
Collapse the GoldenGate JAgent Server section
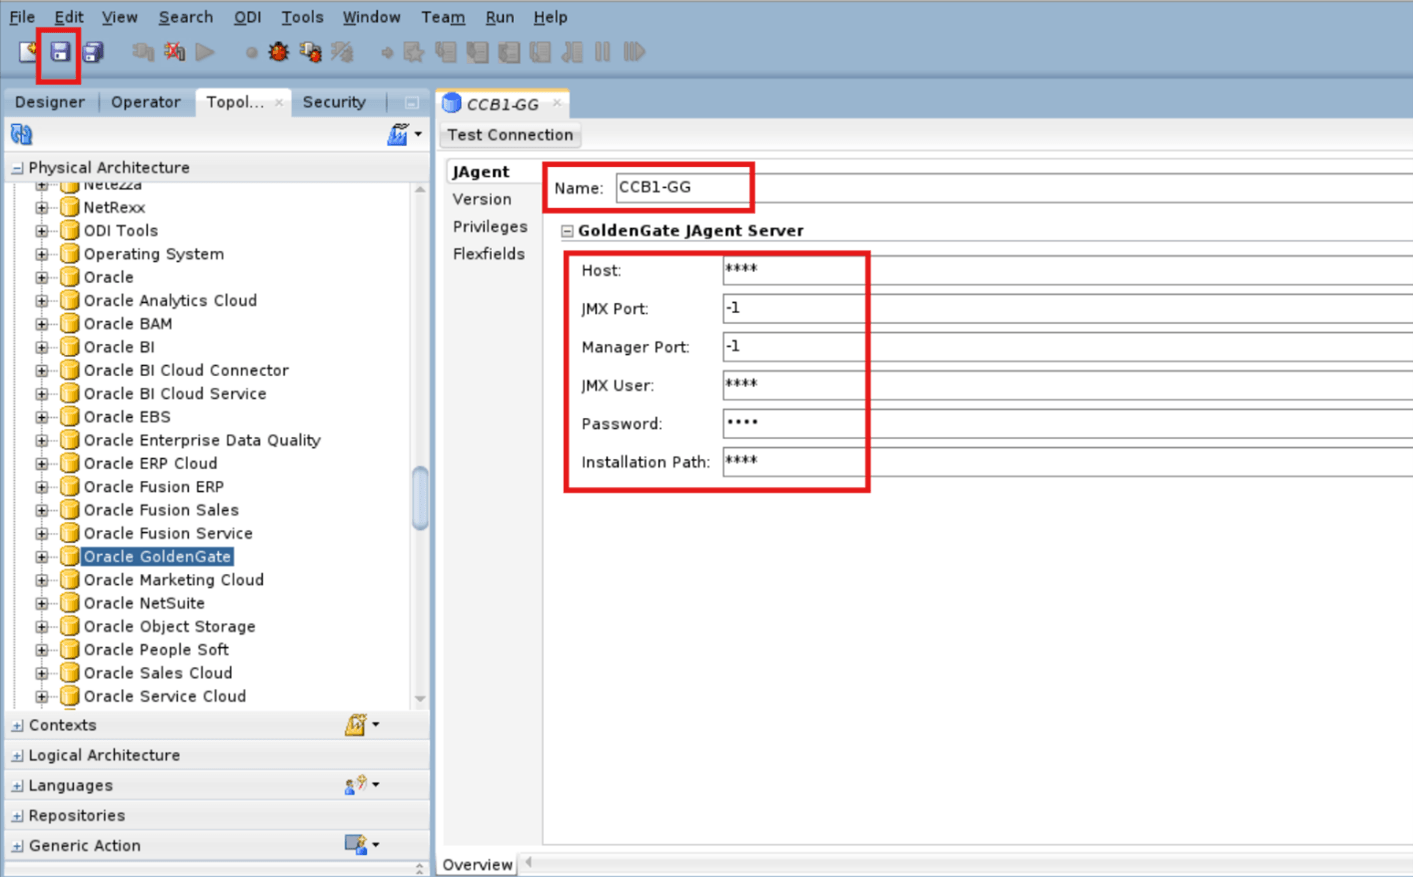coord(567,230)
